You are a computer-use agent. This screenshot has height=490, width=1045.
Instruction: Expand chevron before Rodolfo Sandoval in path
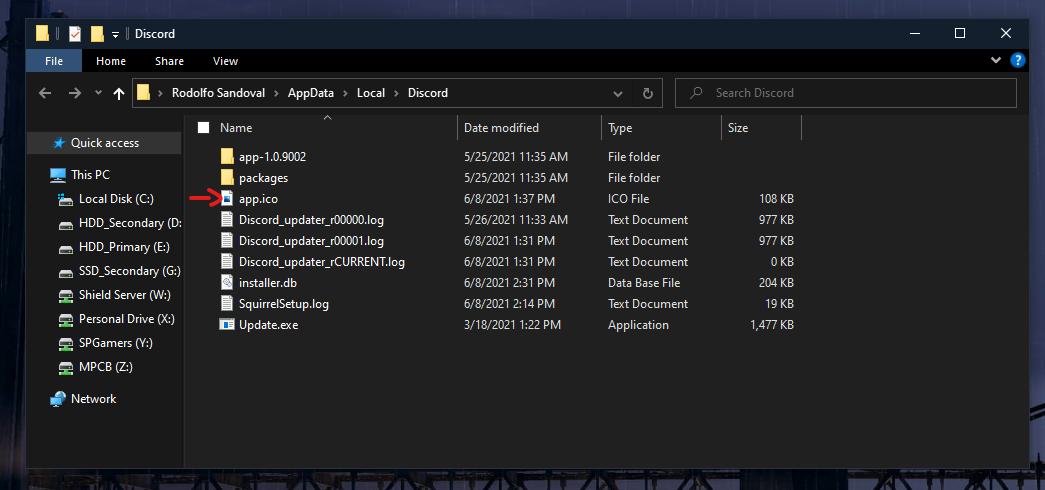[160, 93]
